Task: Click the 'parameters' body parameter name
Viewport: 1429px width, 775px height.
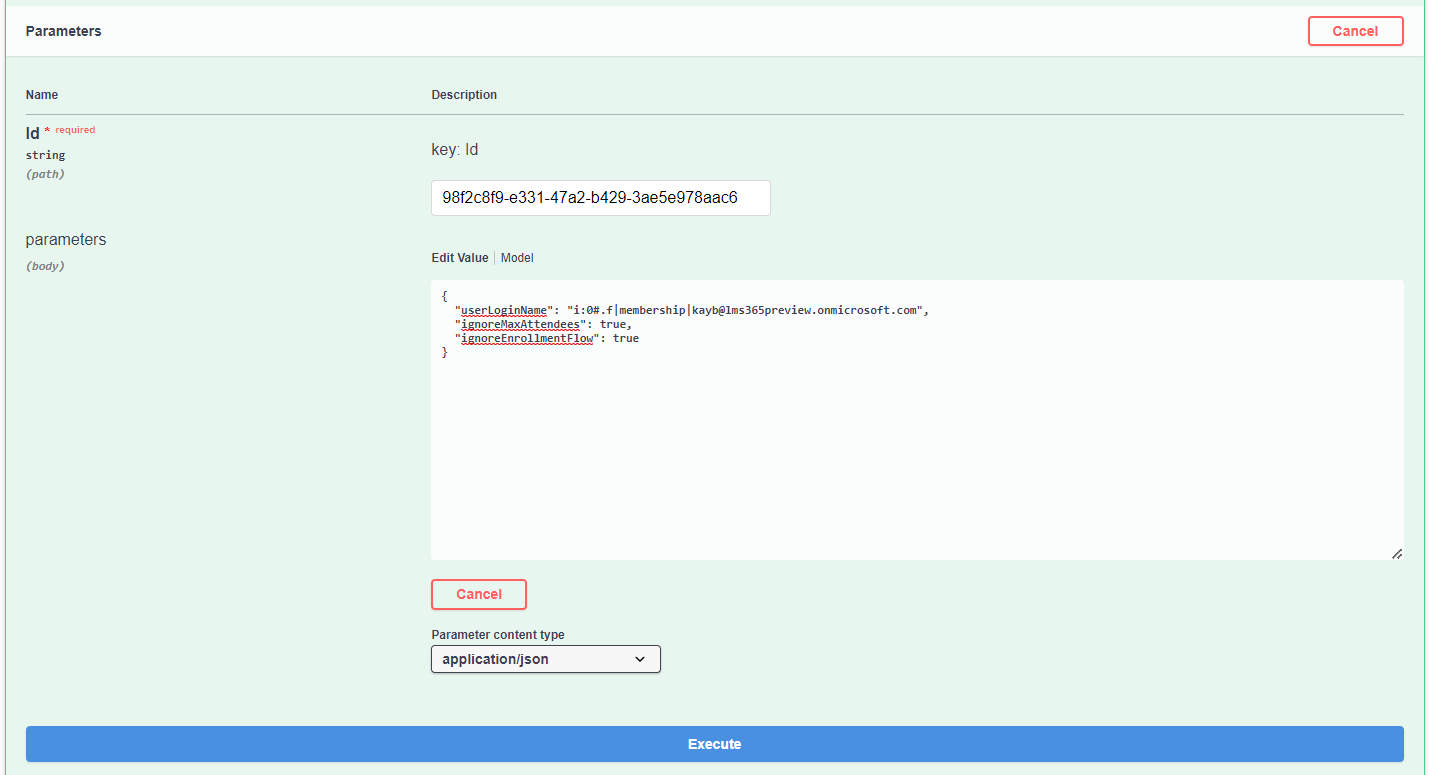Action: [x=66, y=240]
